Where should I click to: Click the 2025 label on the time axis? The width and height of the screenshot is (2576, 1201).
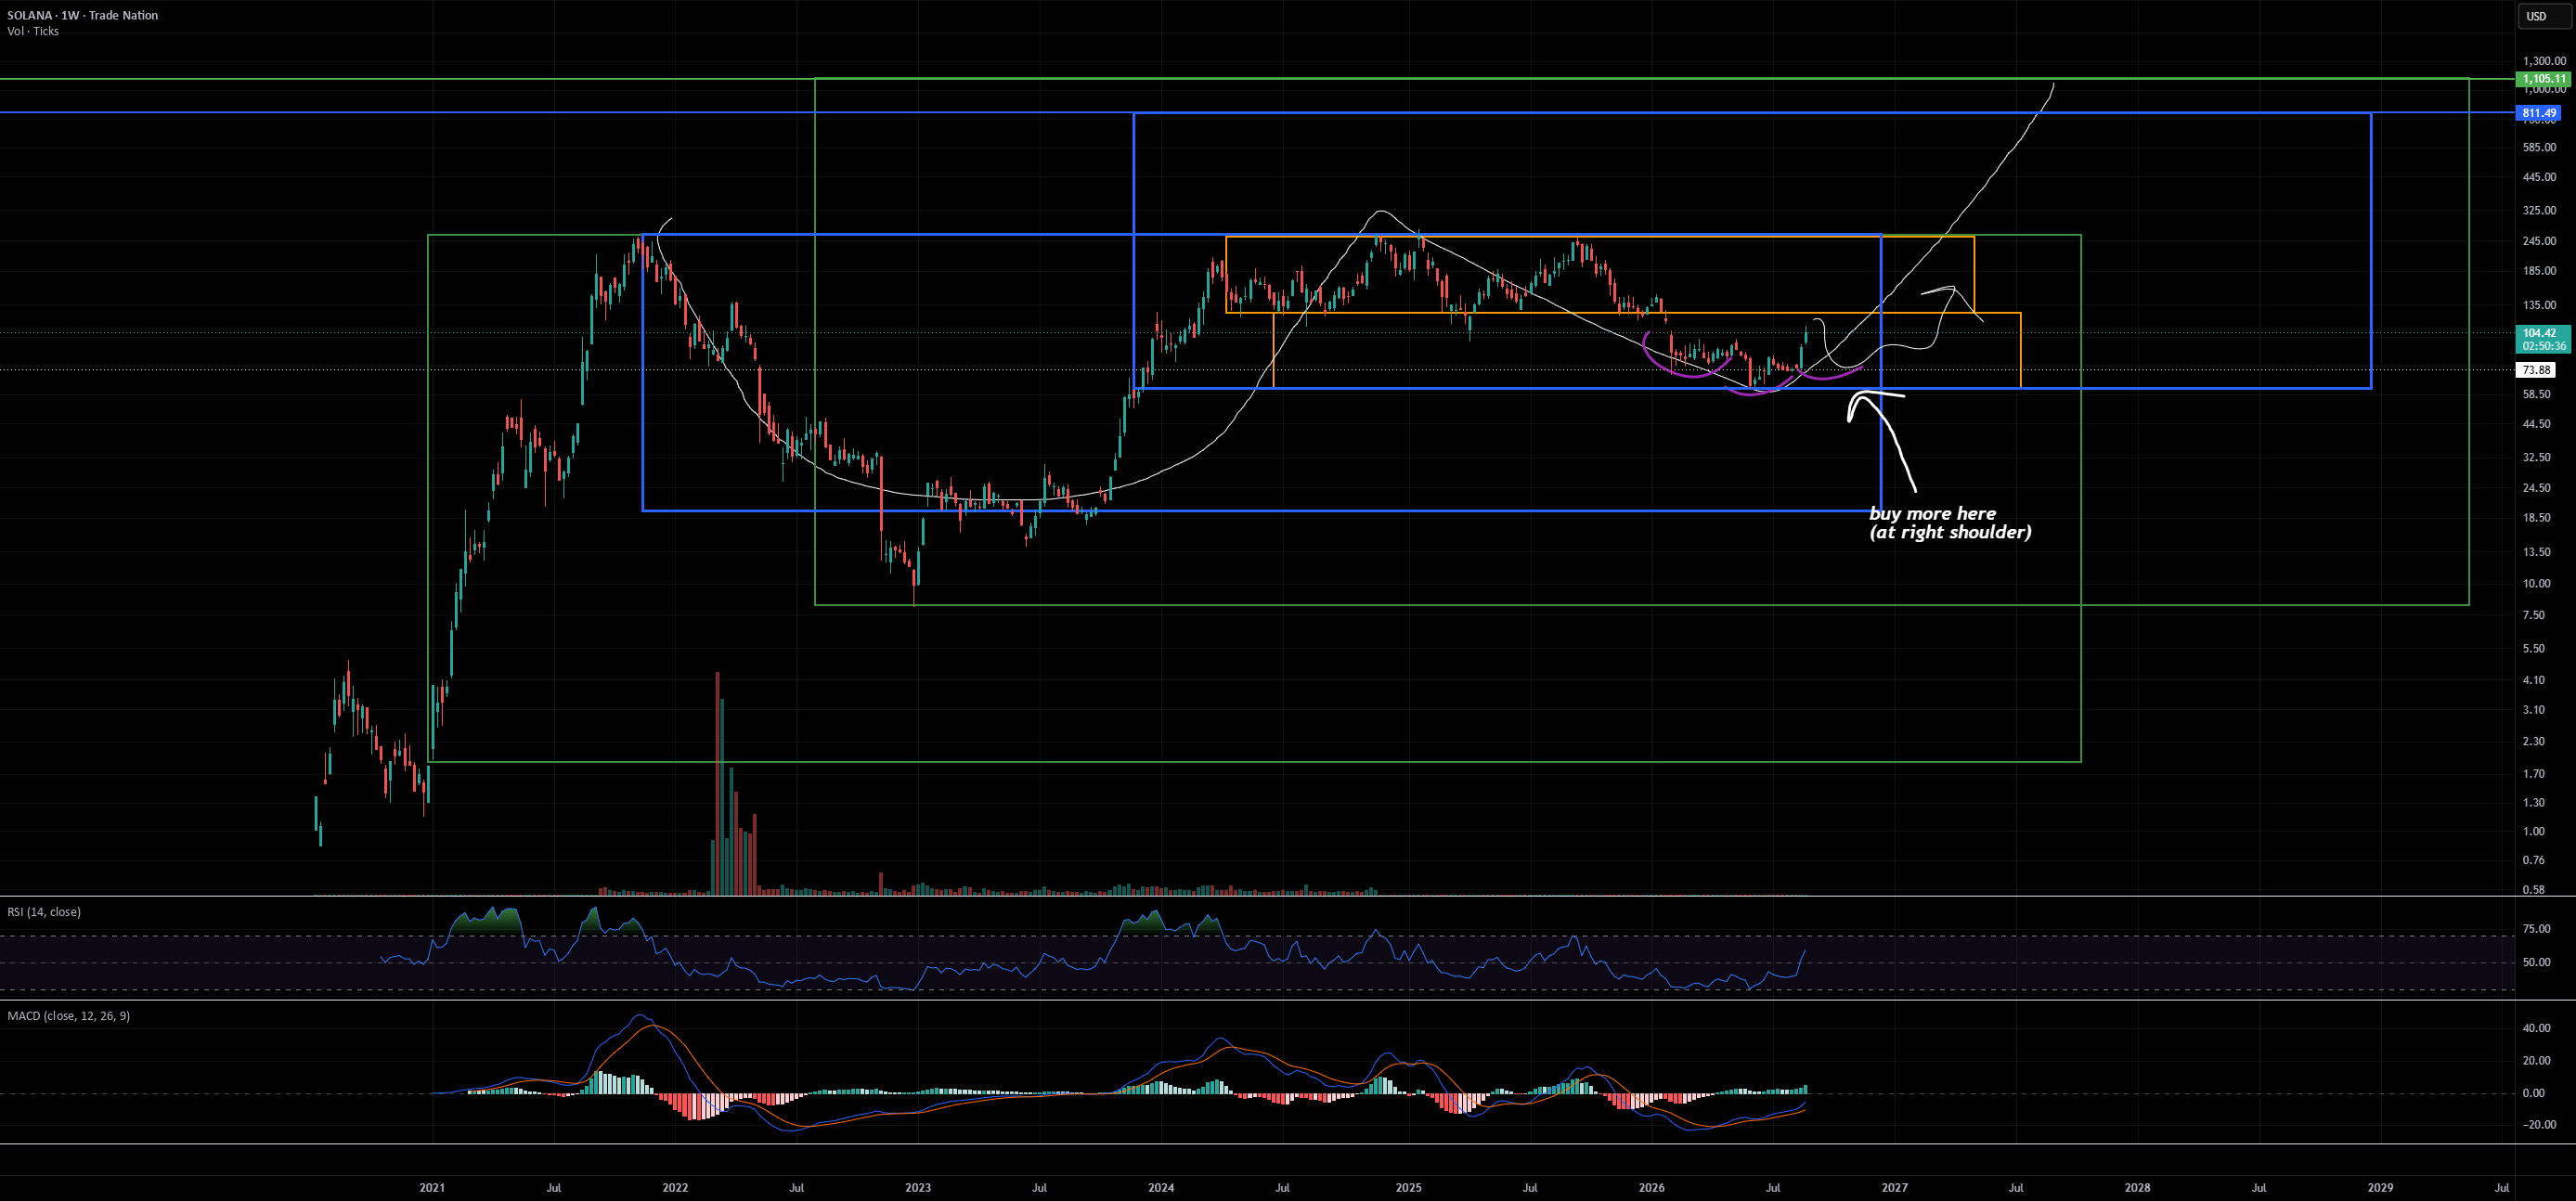coord(1408,1188)
